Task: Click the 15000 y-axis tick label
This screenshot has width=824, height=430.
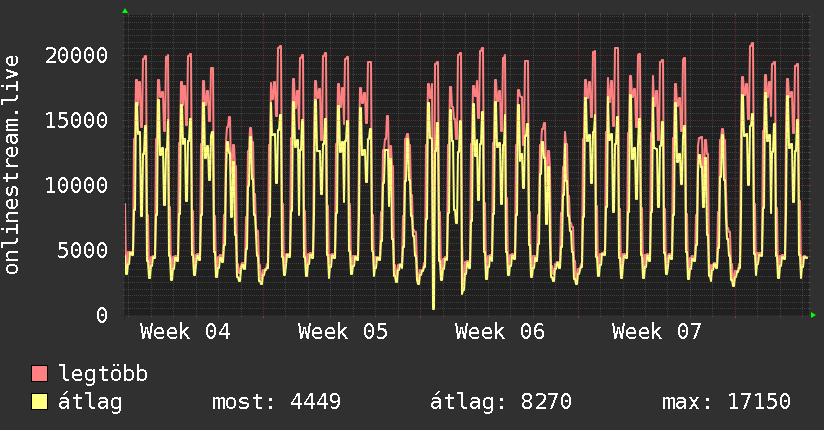Action: pos(75,120)
